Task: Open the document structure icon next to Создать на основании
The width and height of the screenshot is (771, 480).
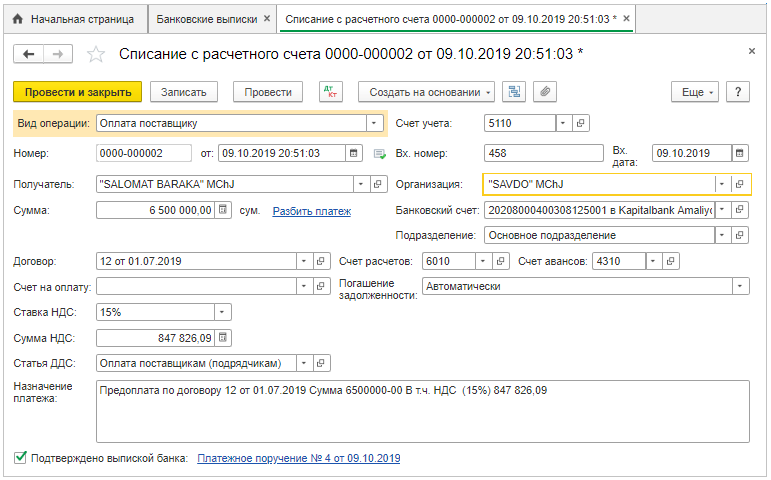Action: (x=514, y=92)
